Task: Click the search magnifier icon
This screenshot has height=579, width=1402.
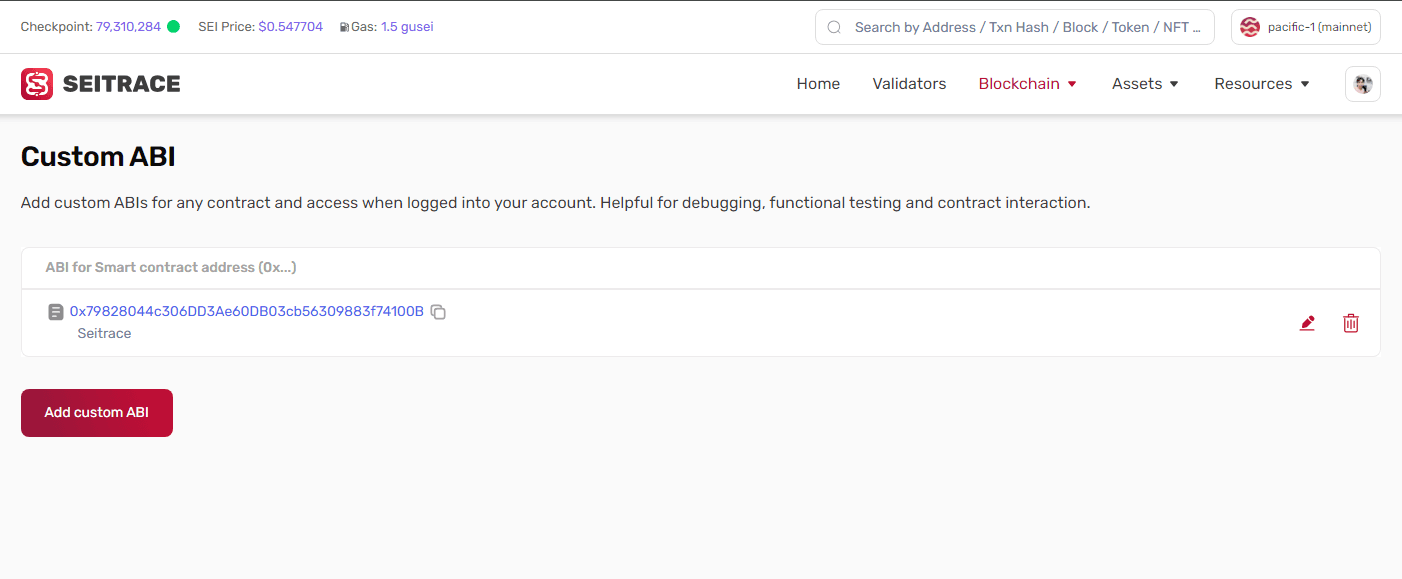Action: click(834, 28)
